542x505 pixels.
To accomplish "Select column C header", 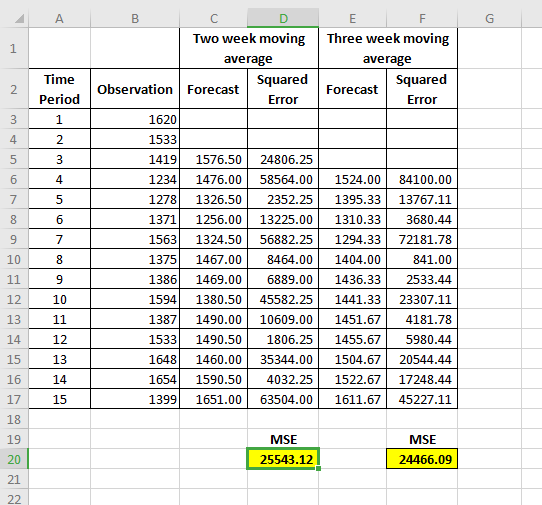I will click(x=214, y=18).
